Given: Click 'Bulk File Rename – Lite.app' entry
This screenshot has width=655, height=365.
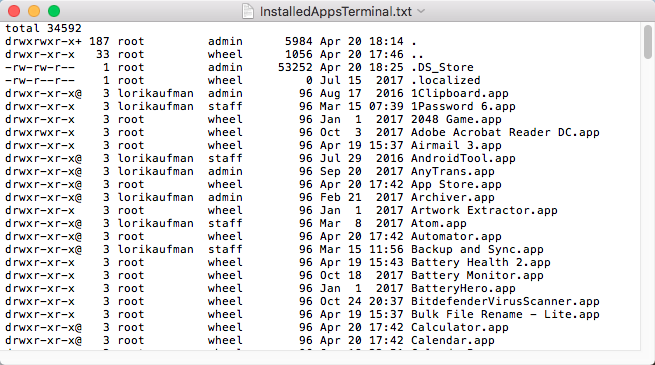Looking at the screenshot, I should pyautogui.click(x=505, y=314).
